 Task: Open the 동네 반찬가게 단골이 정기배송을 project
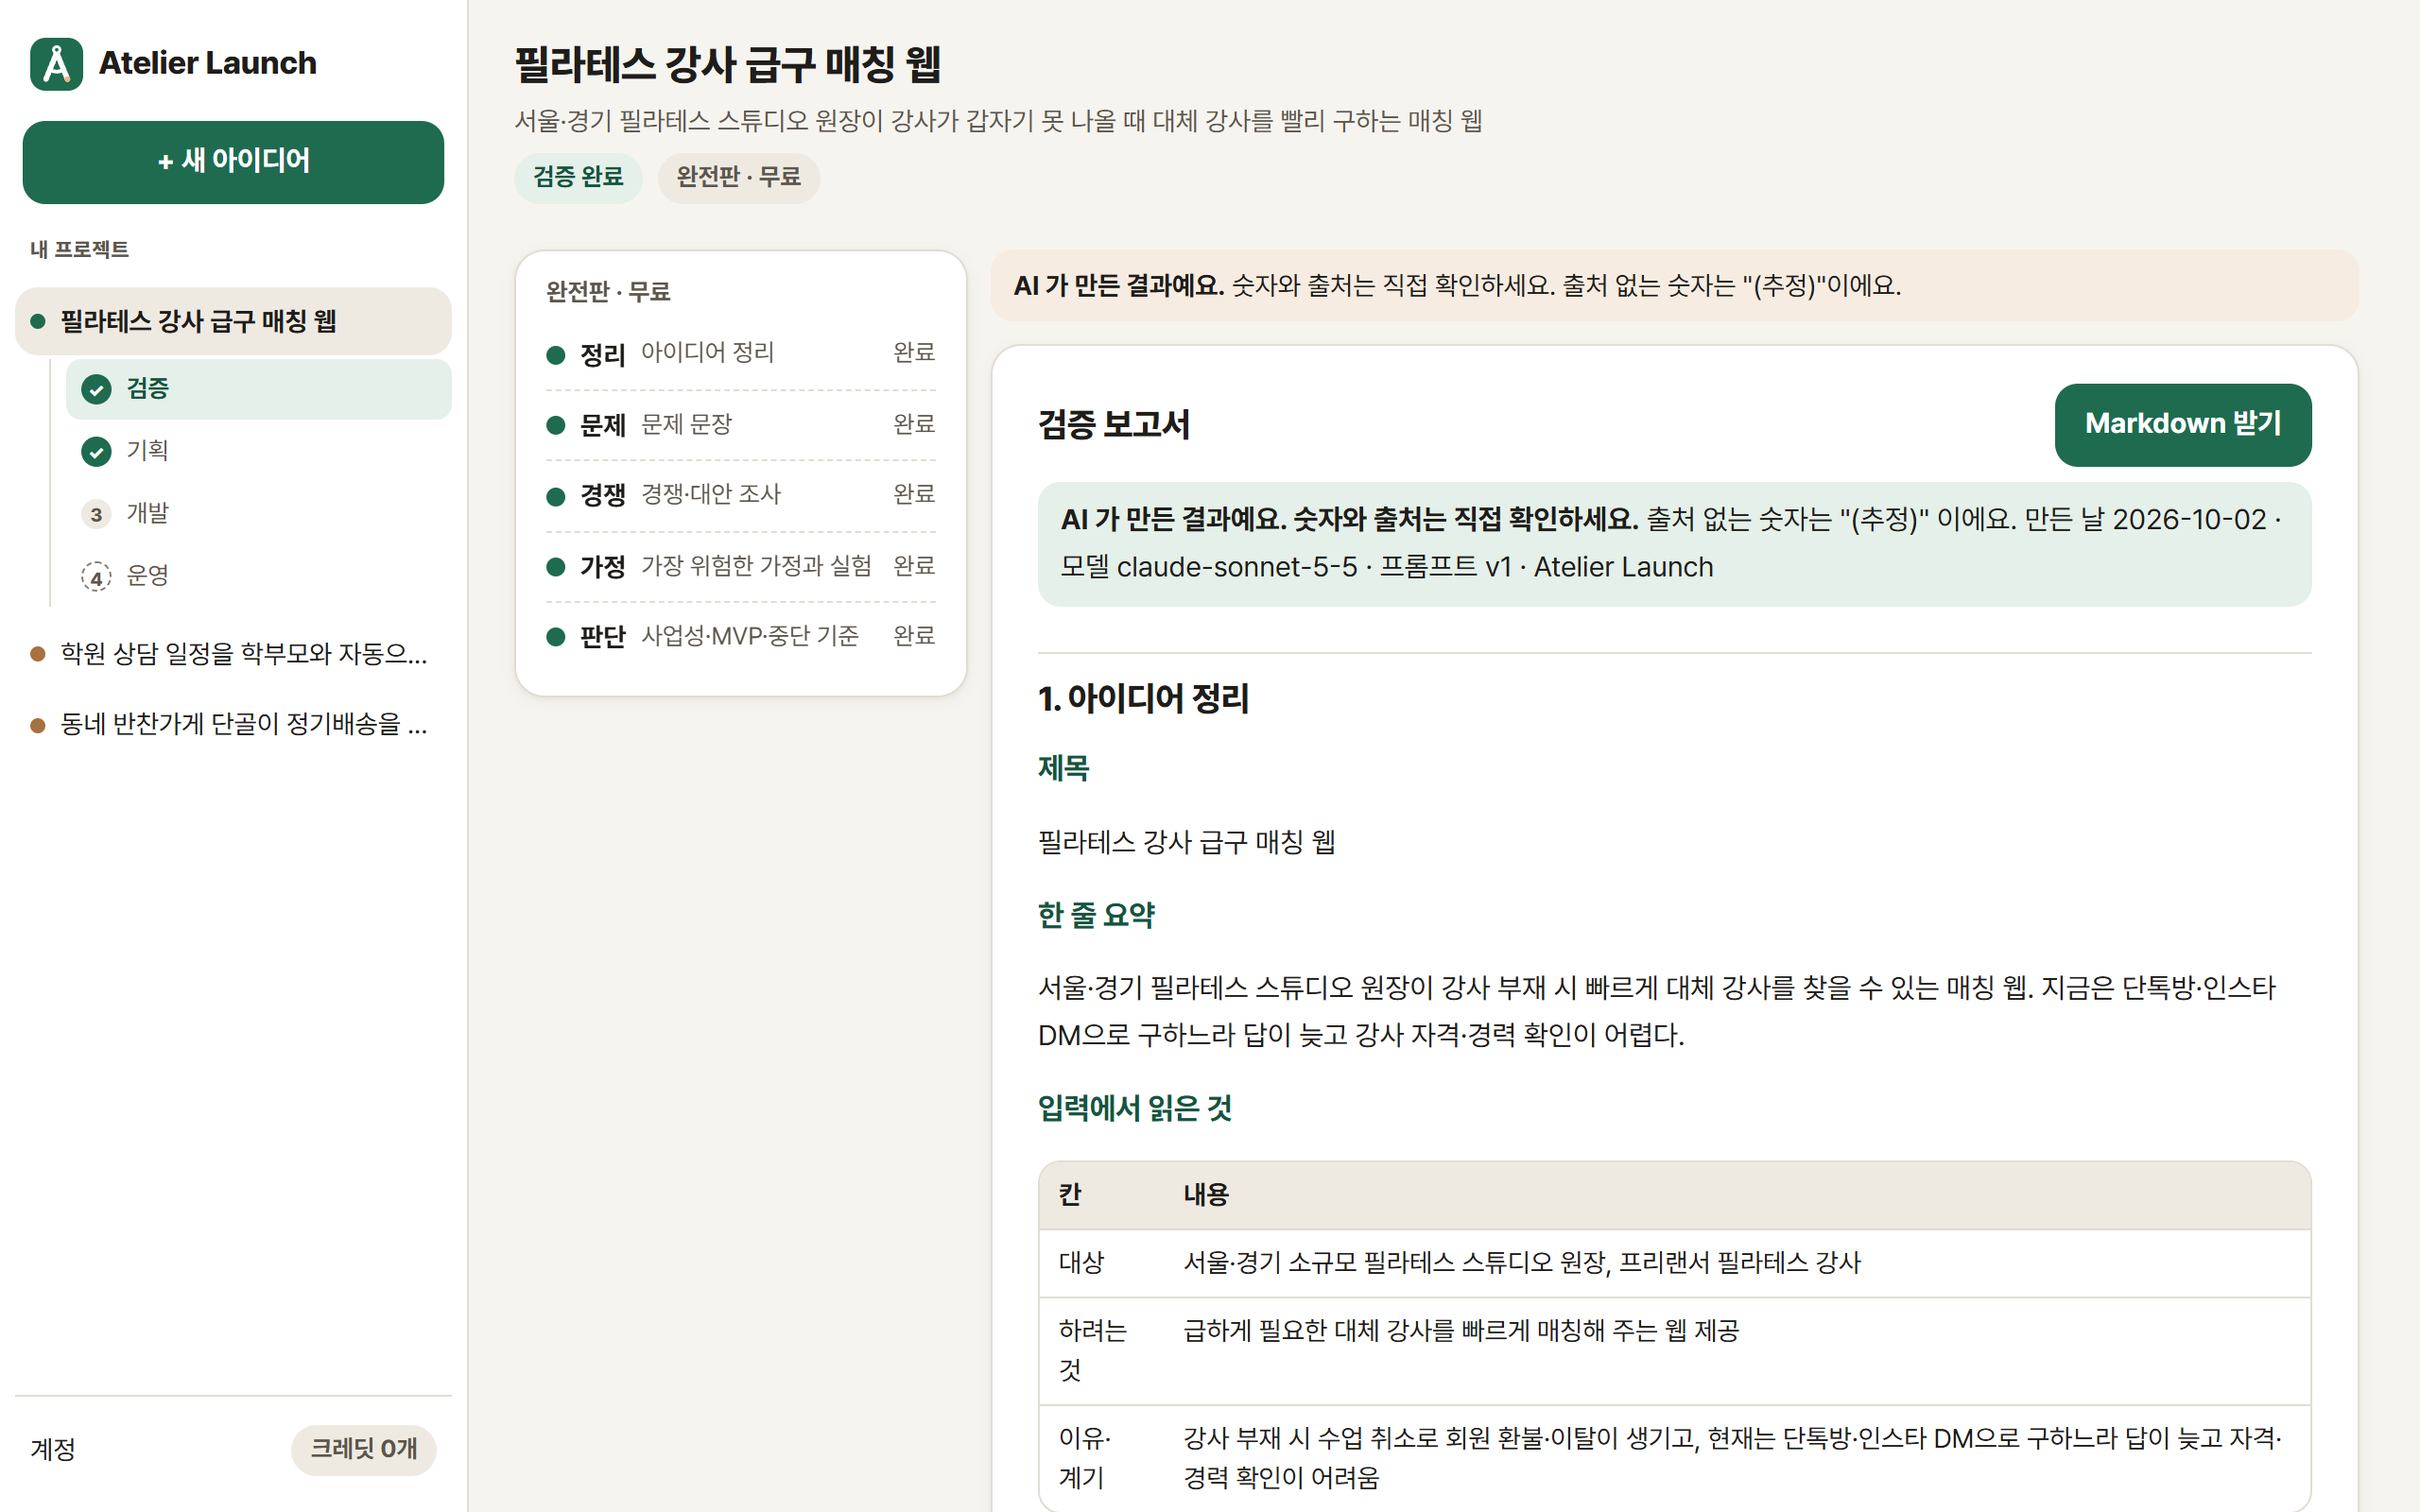coord(233,724)
